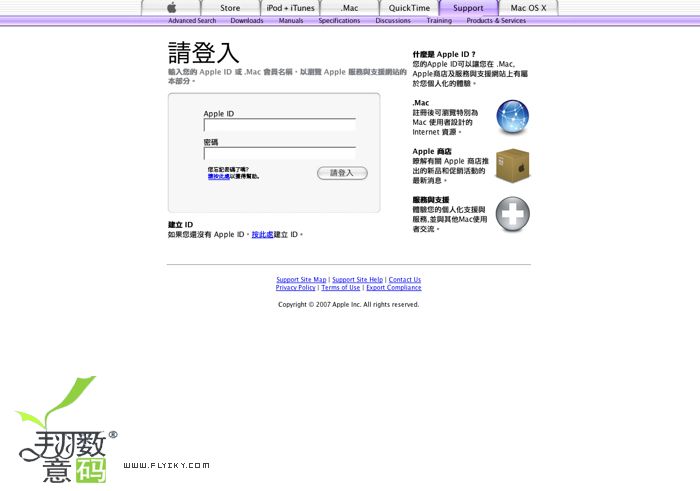This screenshot has height=491, width=700.
Task: Open the iPod + iTunes tab
Action: pyautogui.click(x=290, y=8)
